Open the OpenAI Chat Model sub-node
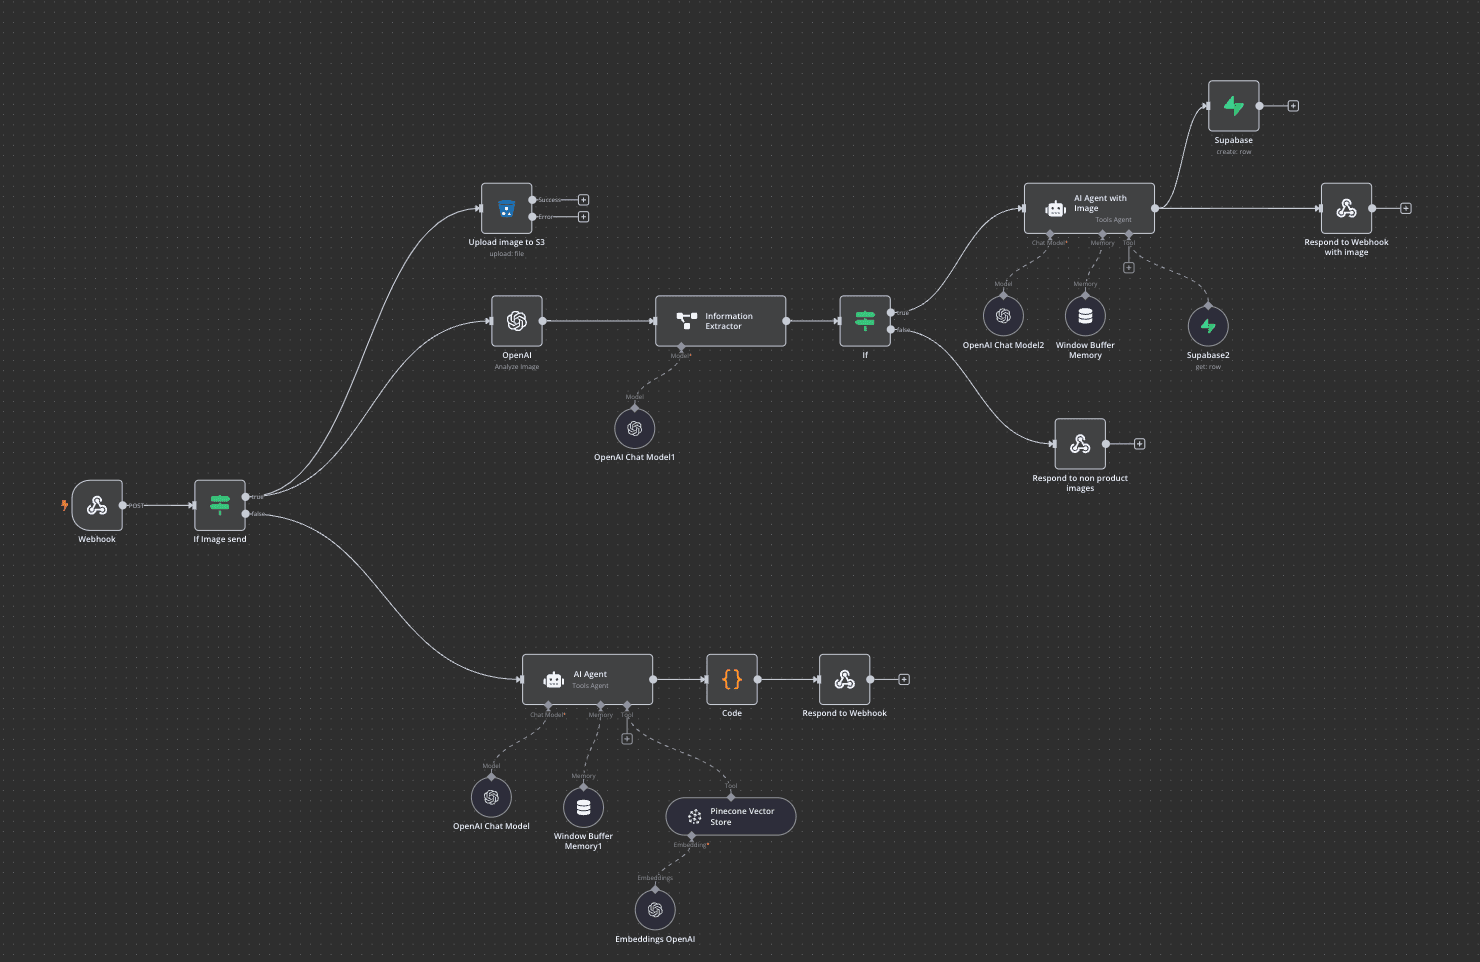The image size is (1480, 962). coord(491,797)
